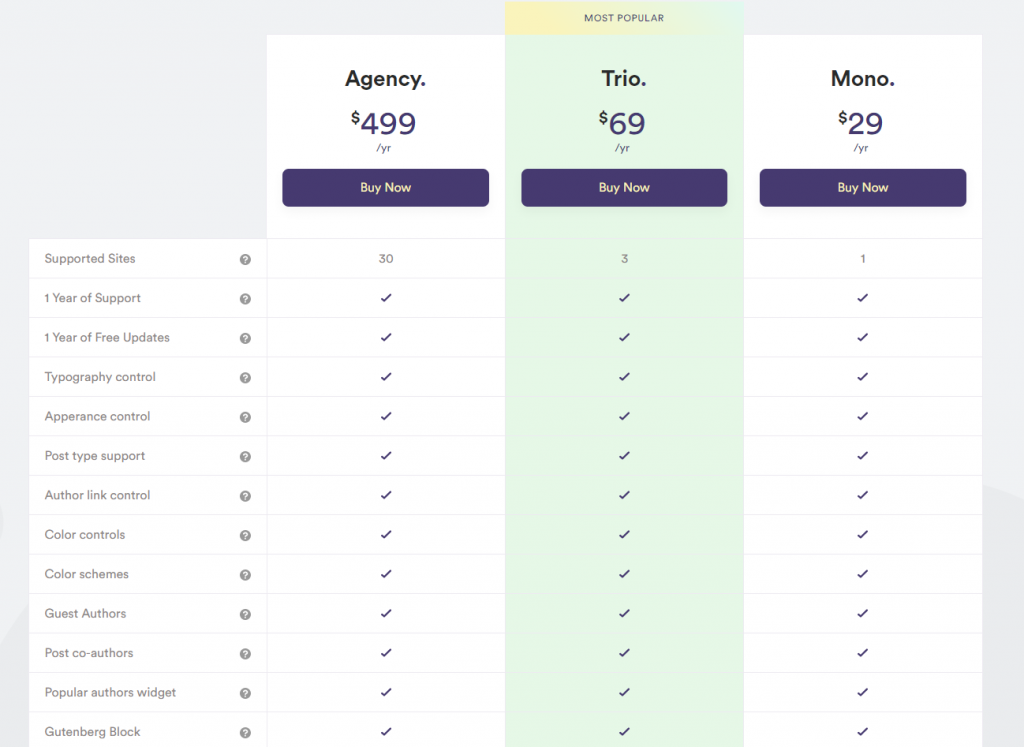Viewport: 1024px width, 747px height.
Task: Open Post type support help icon
Action: click(245, 456)
